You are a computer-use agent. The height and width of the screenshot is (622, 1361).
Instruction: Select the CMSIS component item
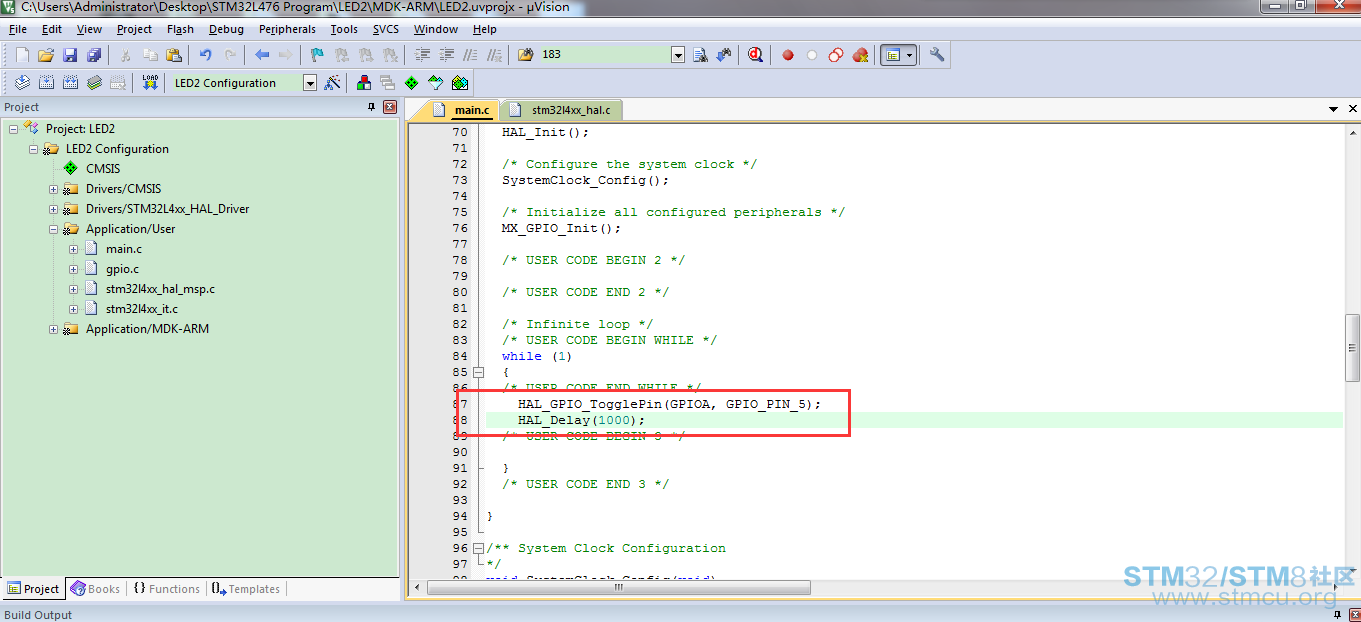103,169
